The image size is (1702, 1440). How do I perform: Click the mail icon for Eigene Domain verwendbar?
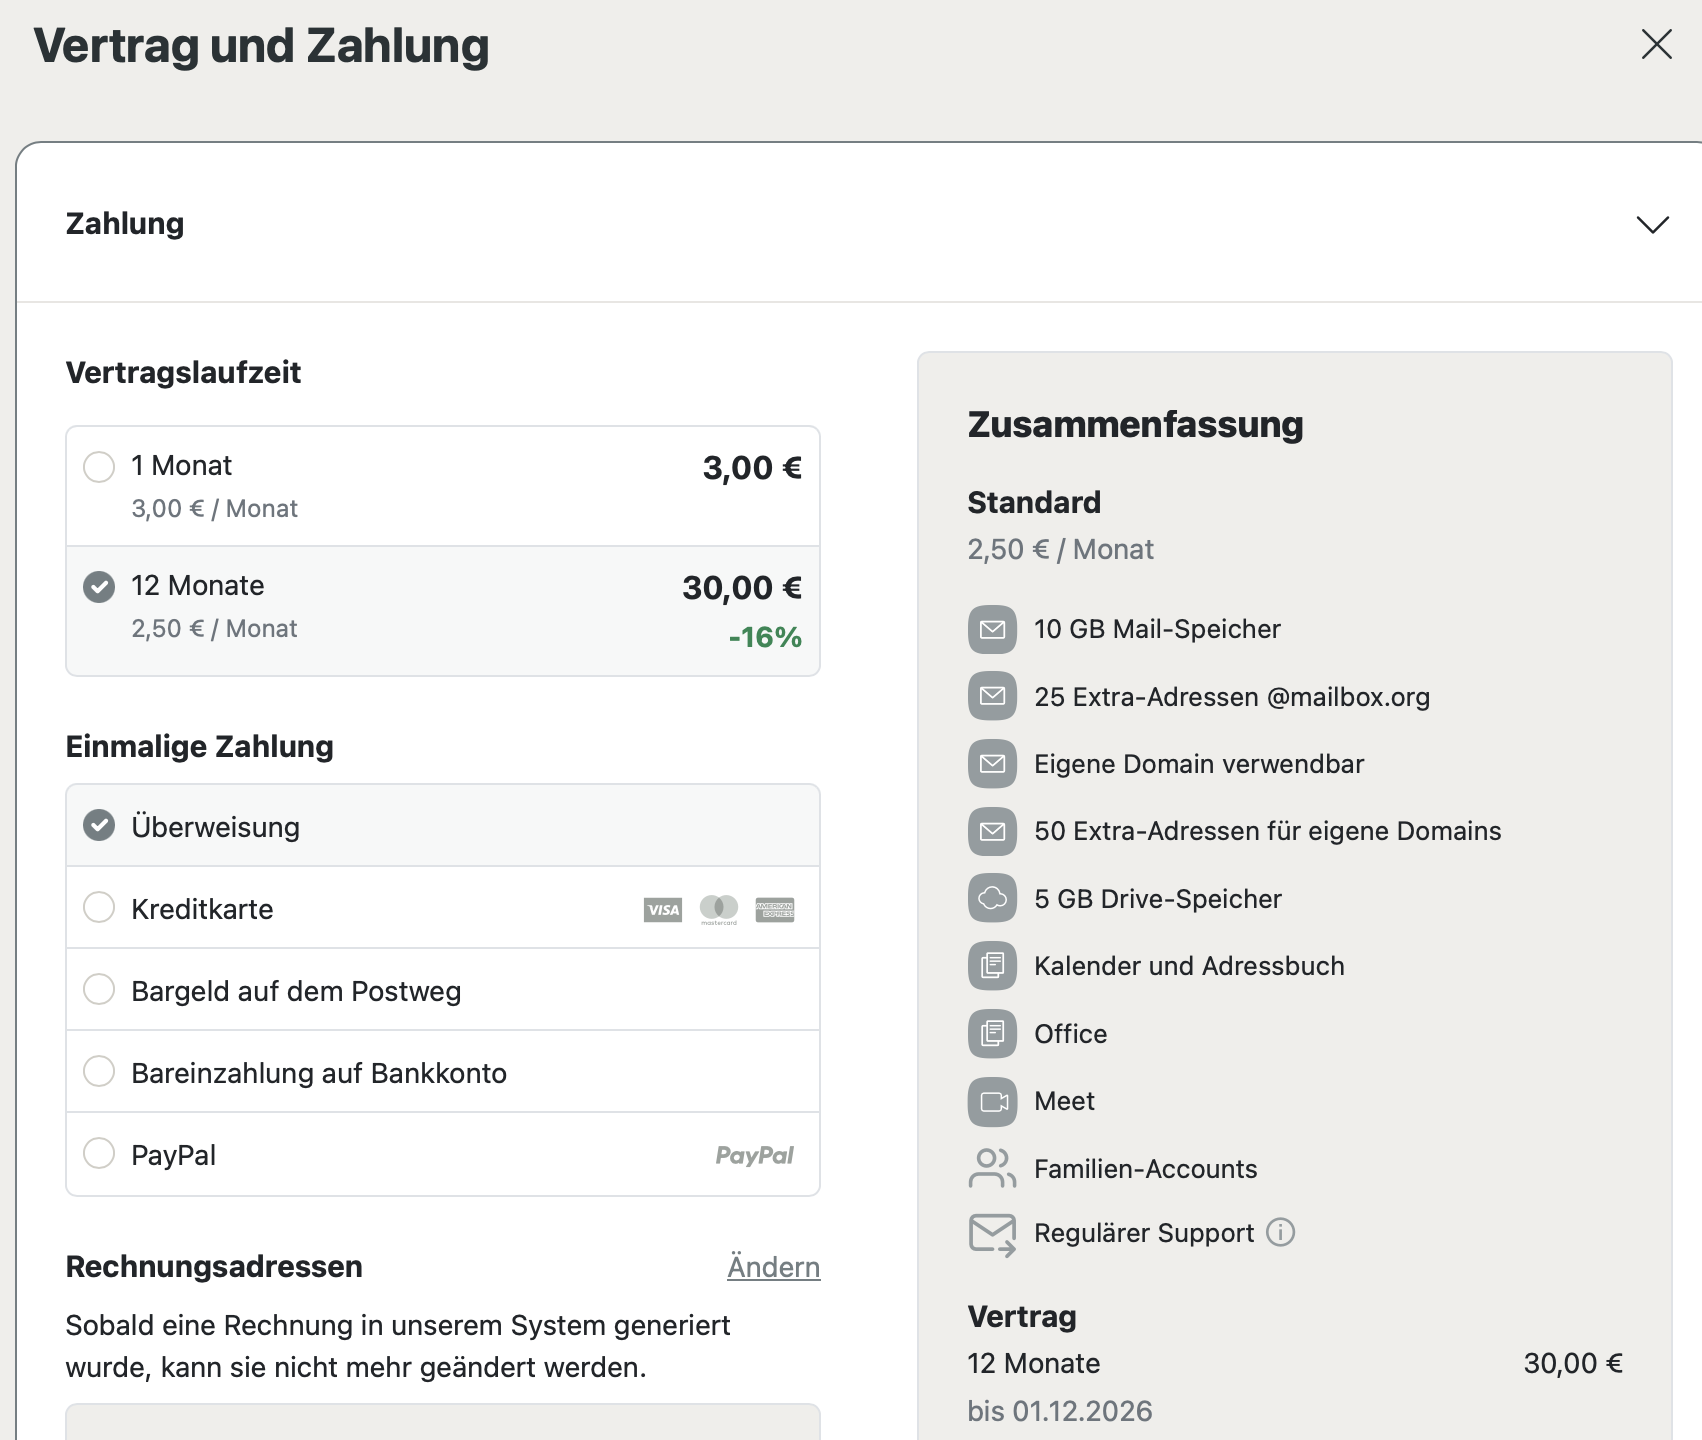992,764
